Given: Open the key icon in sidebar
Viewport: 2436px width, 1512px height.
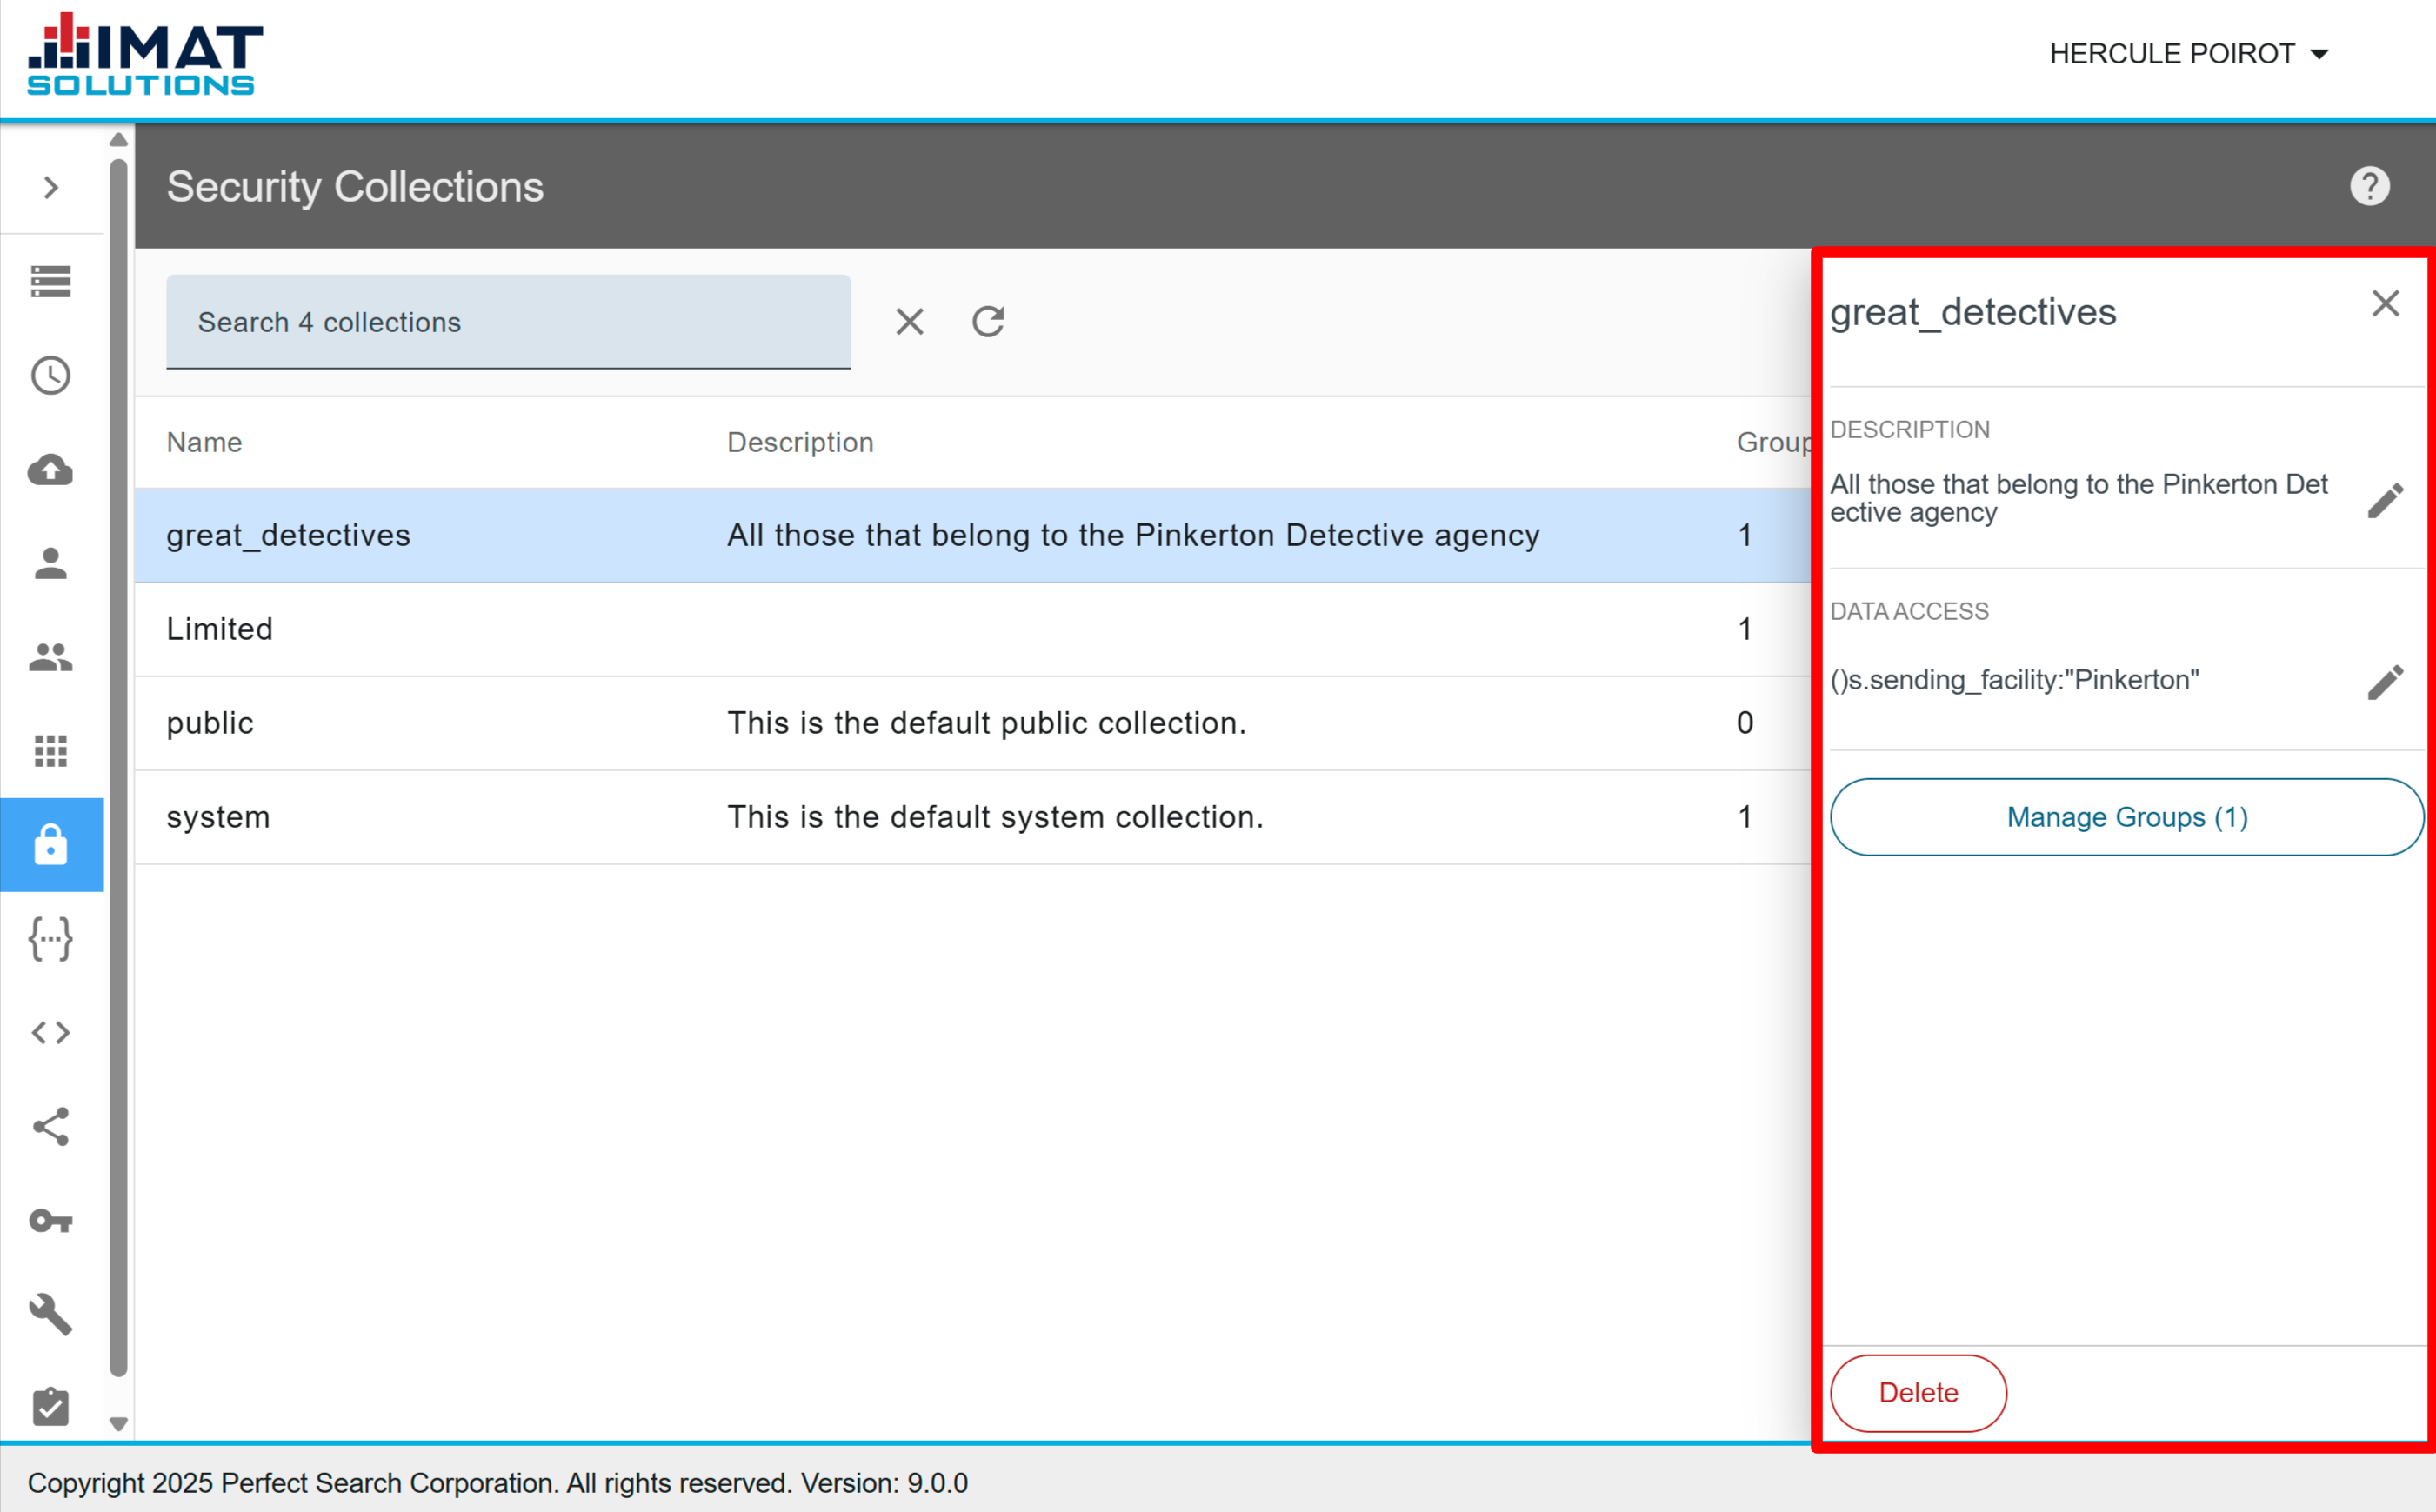Looking at the screenshot, I should 51,1220.
